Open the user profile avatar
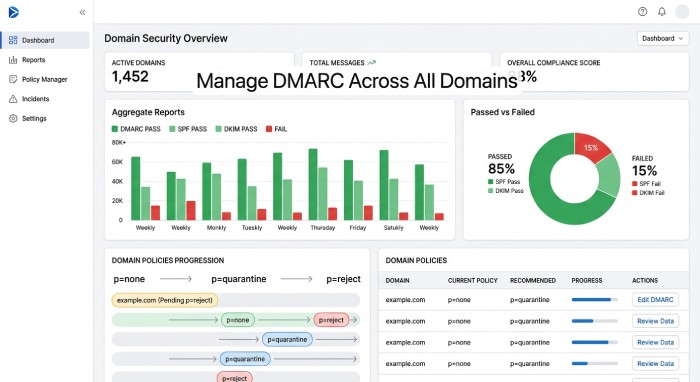Screen dimensions: 700x382 pyautogui.click(x=682, y=12)
